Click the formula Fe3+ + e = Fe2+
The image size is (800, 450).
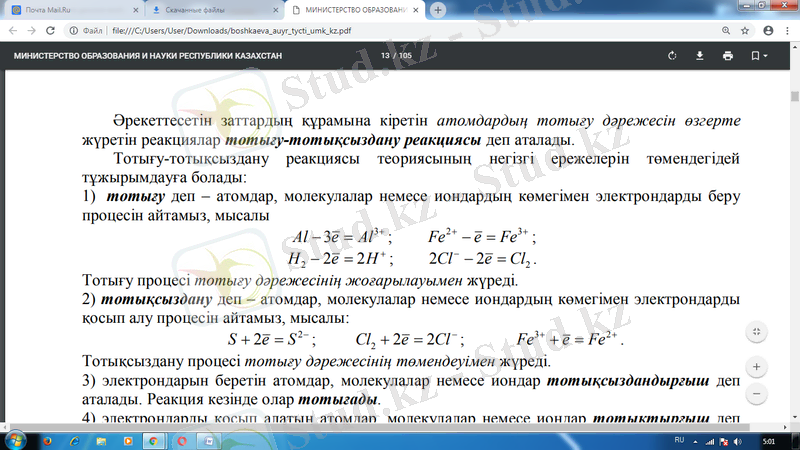(570, 339)
